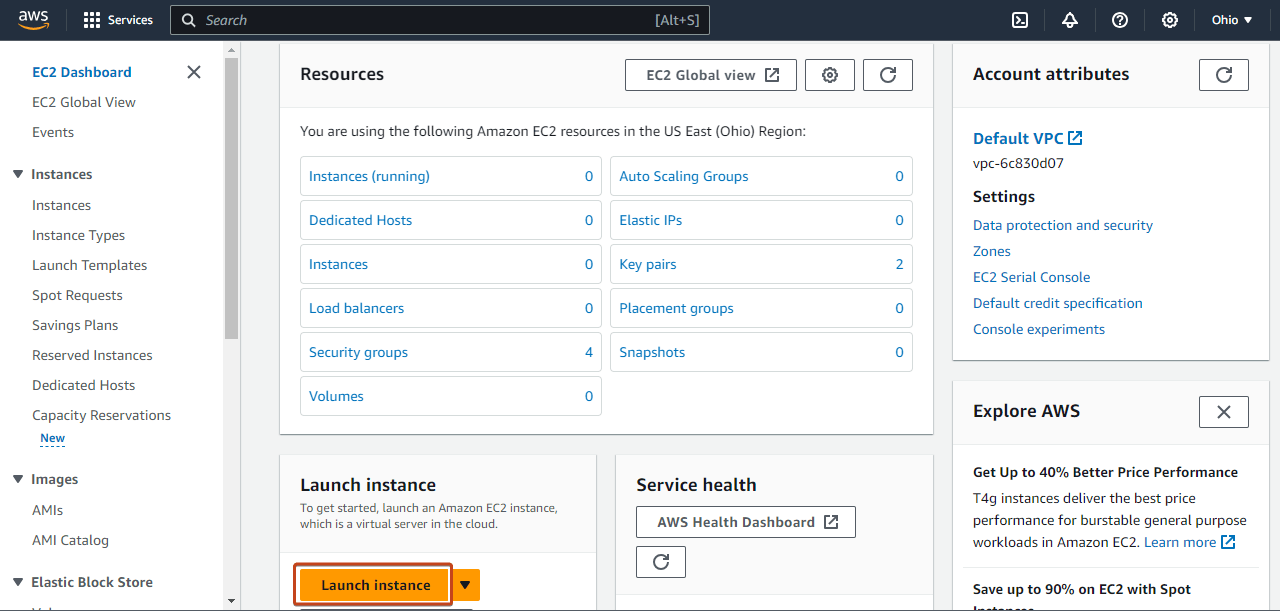Refresh the Account attributes panel
This screenshot has width=1280, height=611.
(1224, 75)
